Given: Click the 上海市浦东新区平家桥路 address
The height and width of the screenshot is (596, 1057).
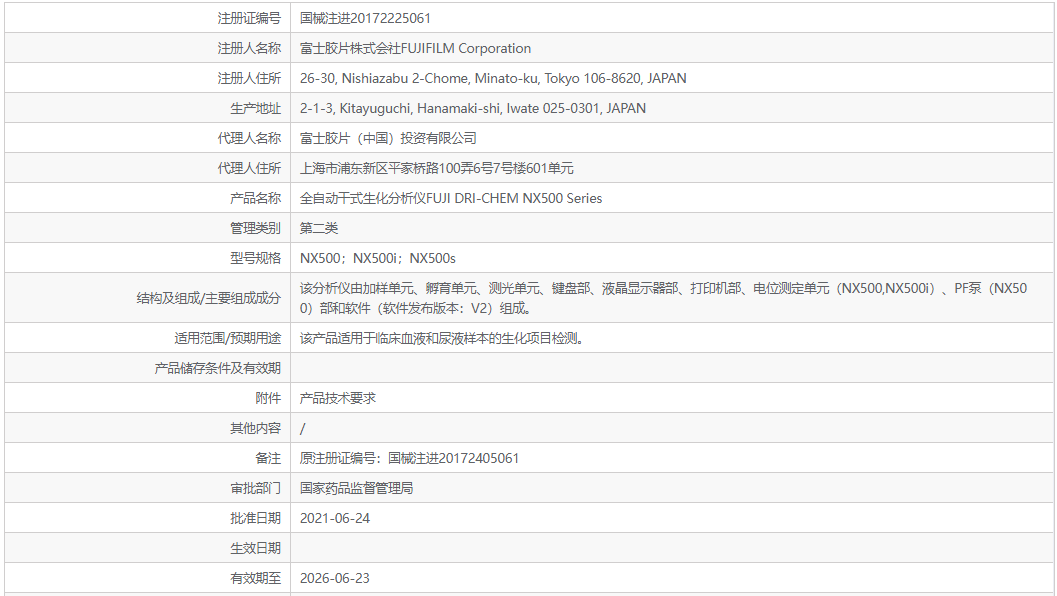Looking at the screenshot, I should (x=437, y=169).
